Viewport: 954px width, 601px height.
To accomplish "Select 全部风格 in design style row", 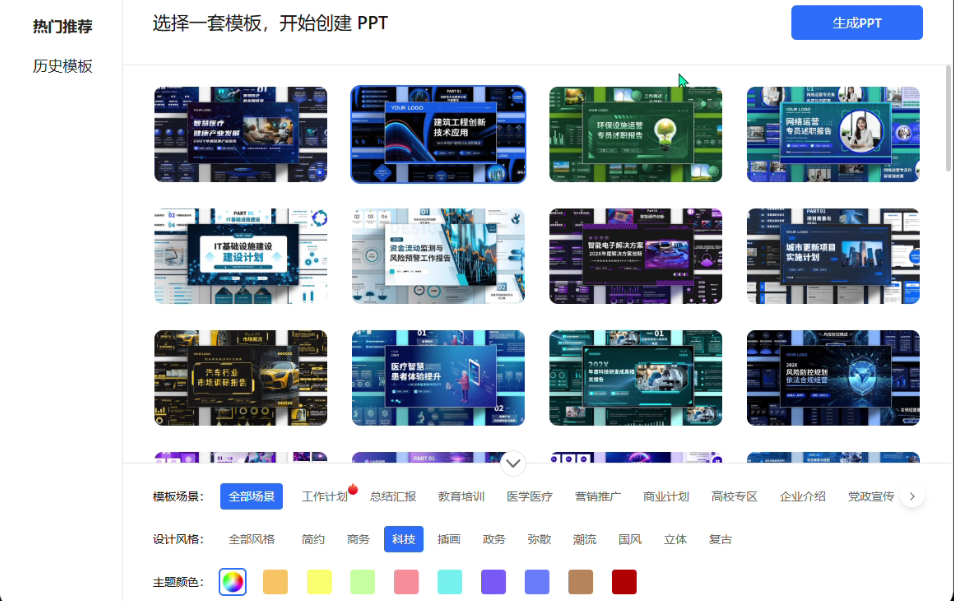I will click(251, 539).
